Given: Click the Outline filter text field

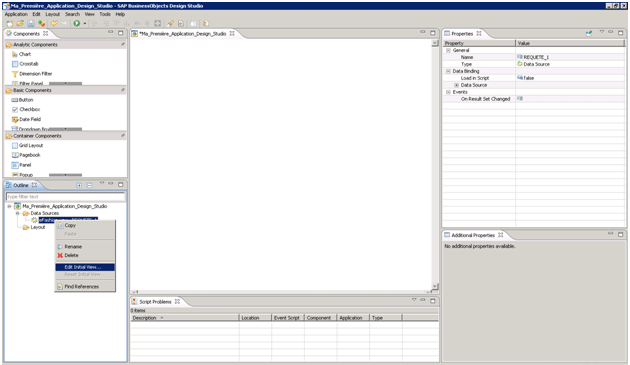Looking at the screenshot, I should pos(65,197).
